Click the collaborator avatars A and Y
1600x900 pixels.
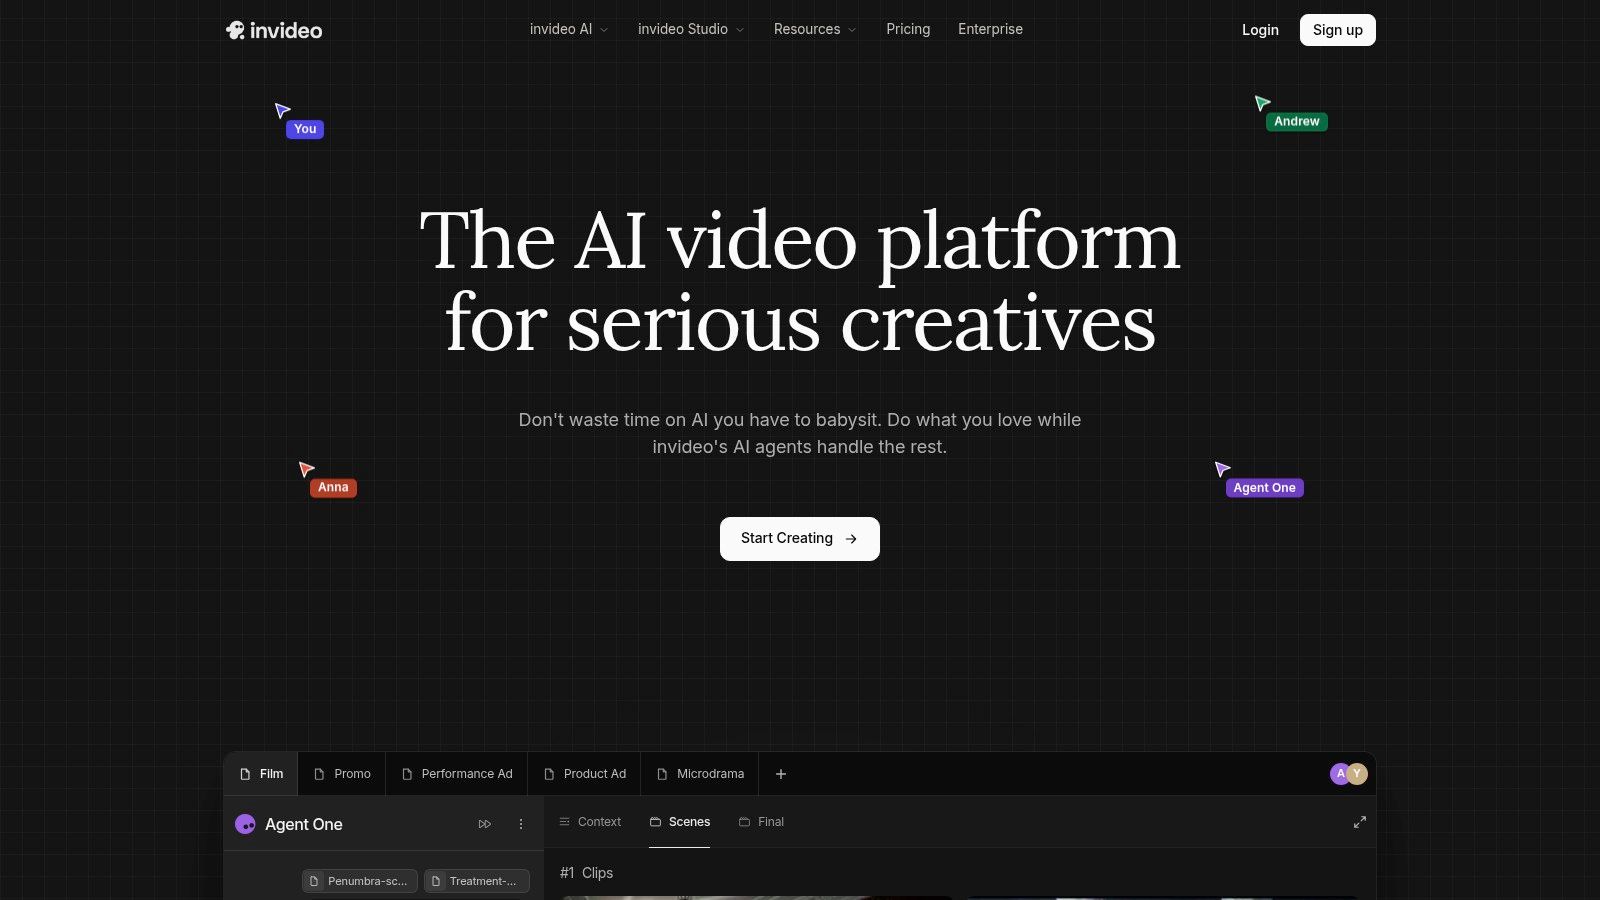coord(1348,774)
